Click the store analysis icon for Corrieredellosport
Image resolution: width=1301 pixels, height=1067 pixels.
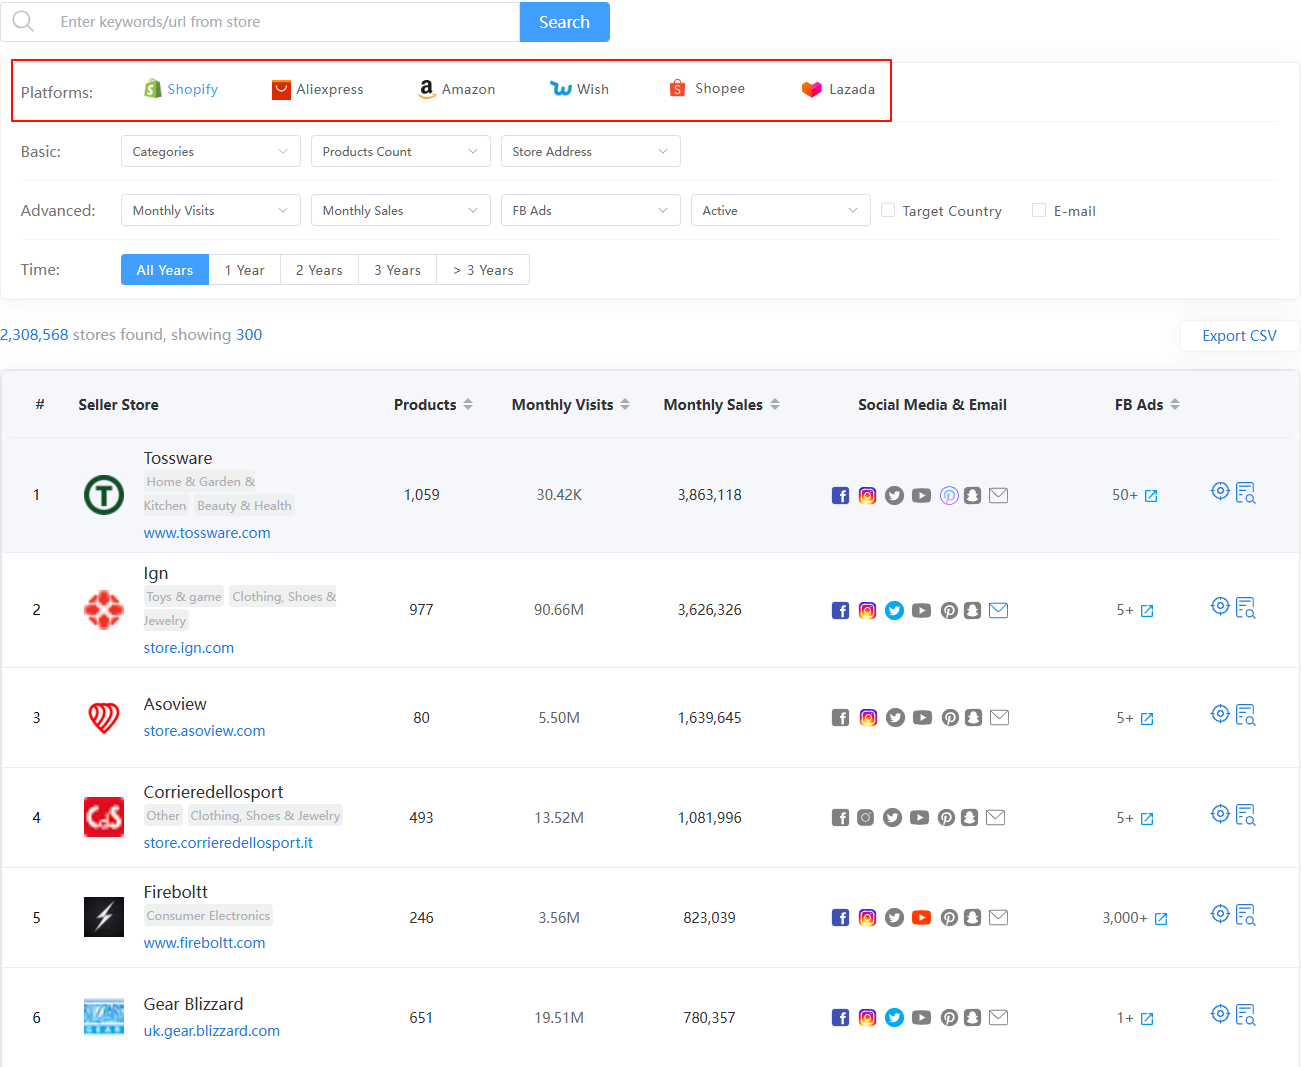(x=1245, y=815)
